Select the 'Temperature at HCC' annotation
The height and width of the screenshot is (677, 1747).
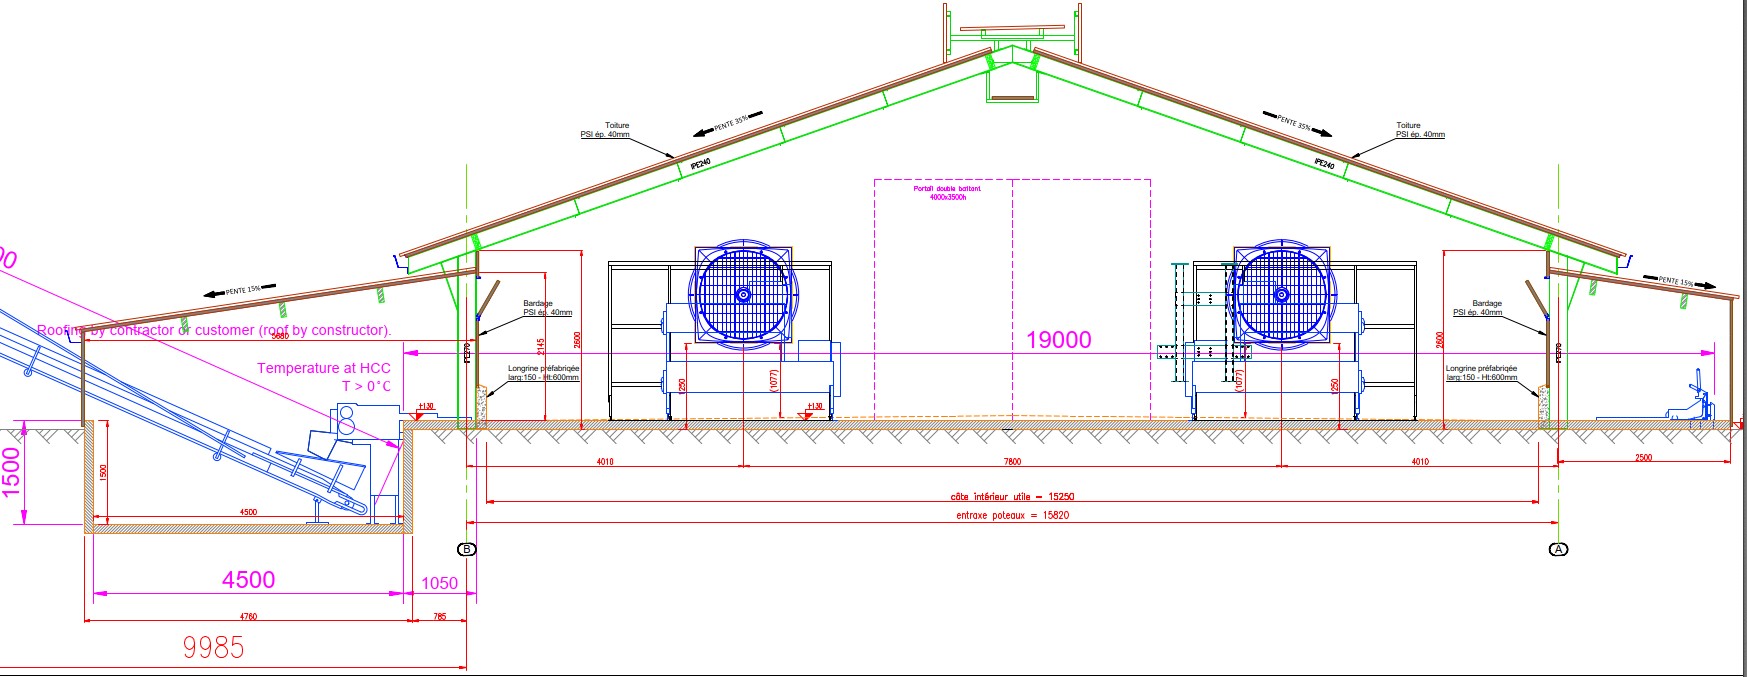pos(324,368)
